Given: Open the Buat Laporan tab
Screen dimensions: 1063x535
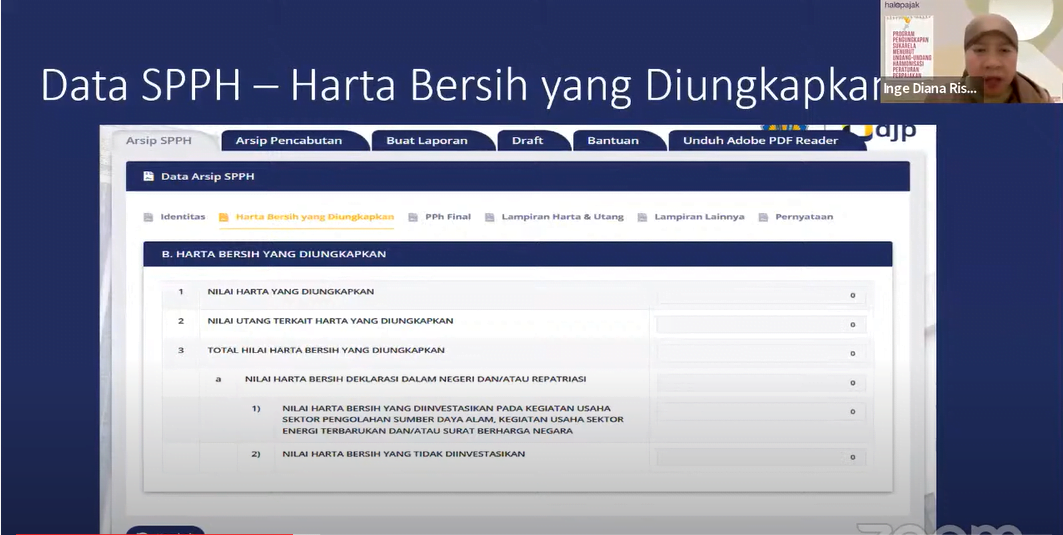Looking at the screenshot, I should click(x=426, y=141).
